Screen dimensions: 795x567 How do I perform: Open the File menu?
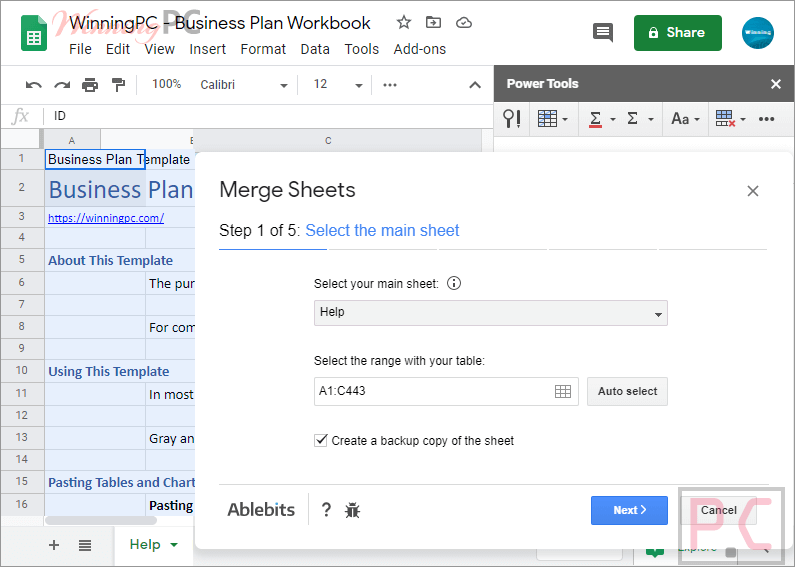tap(80, 49)
